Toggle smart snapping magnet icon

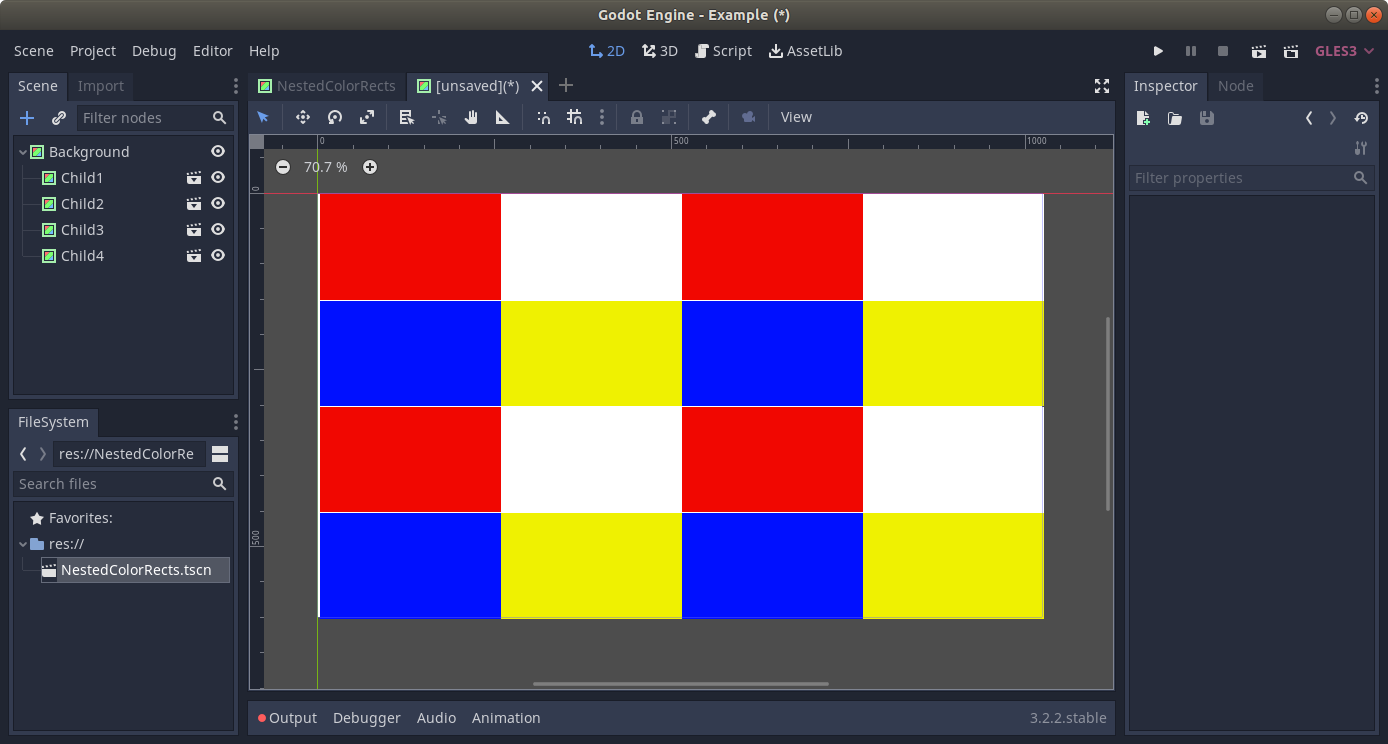543,117
